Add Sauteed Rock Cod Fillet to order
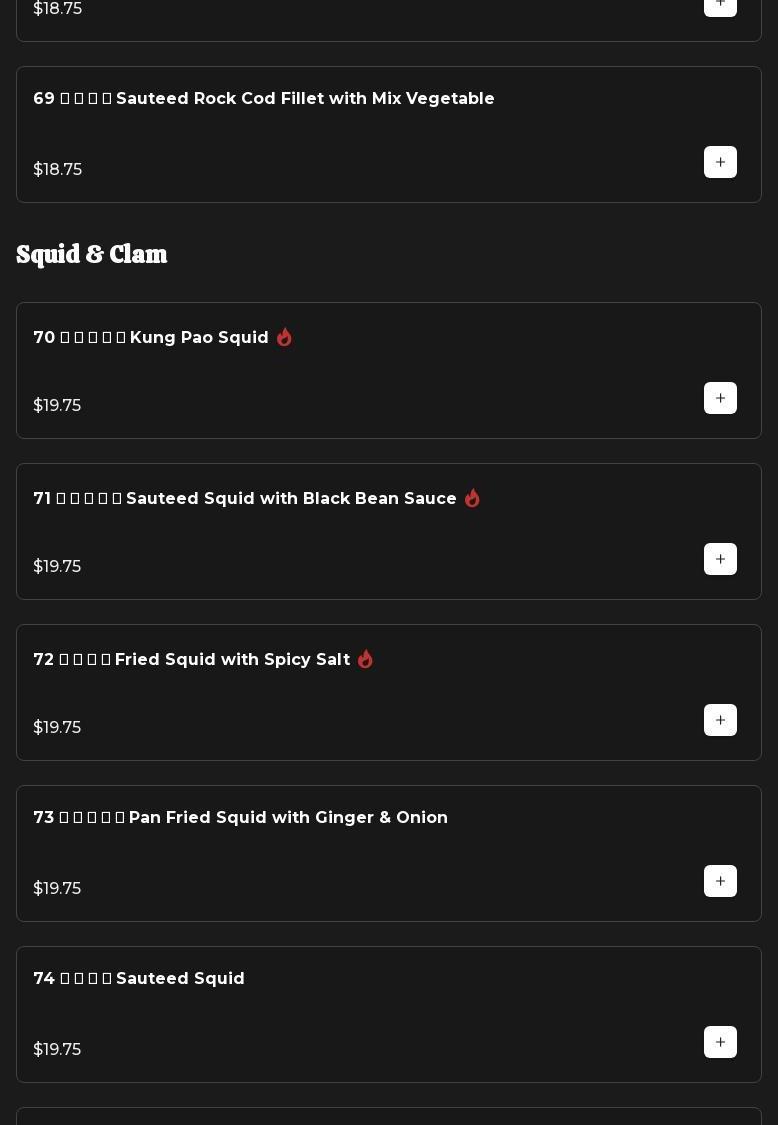Image resolution: width=778 pixels, height=1125 pixels. click(x=720, y=162)
